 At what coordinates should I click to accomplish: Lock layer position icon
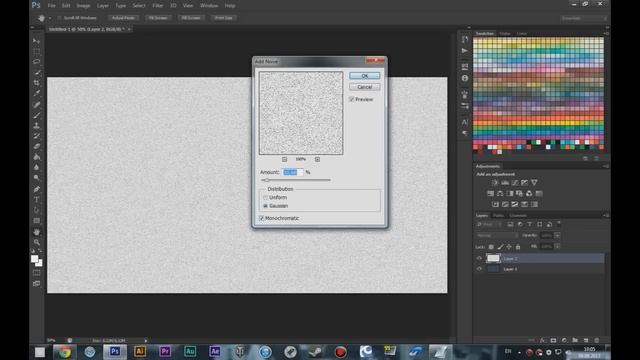tap(509, 247)
